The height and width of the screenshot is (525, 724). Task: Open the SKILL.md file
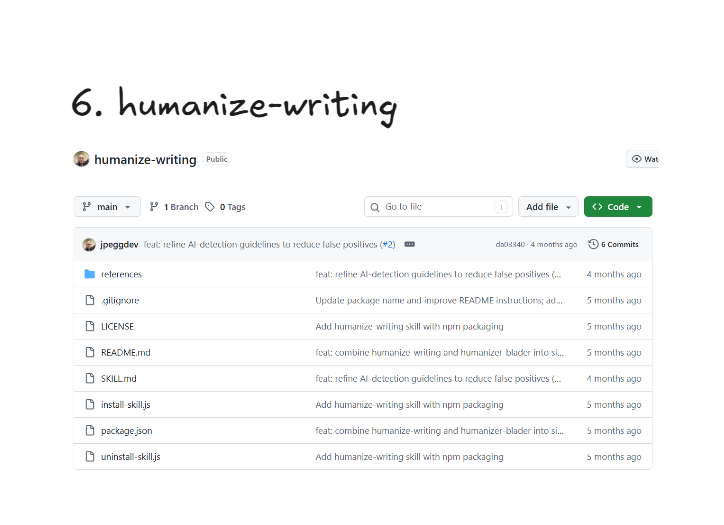119,379
